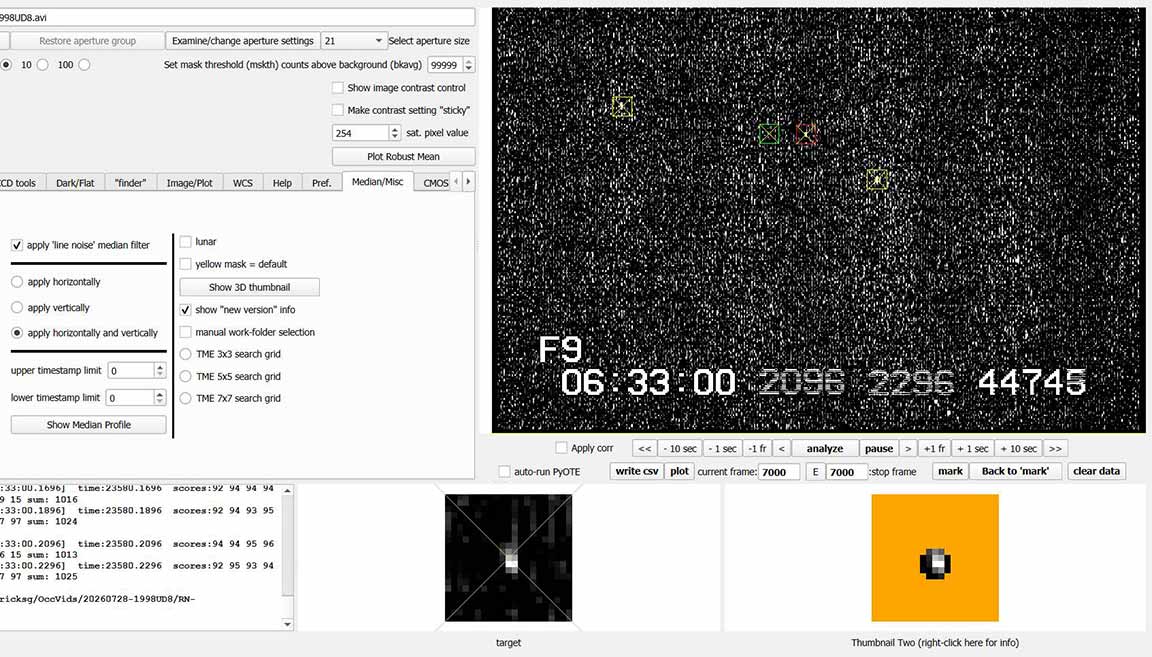Click the E button beside stop frame
The width and height of the screenshot is (1152, 657).
click(815, 472)
